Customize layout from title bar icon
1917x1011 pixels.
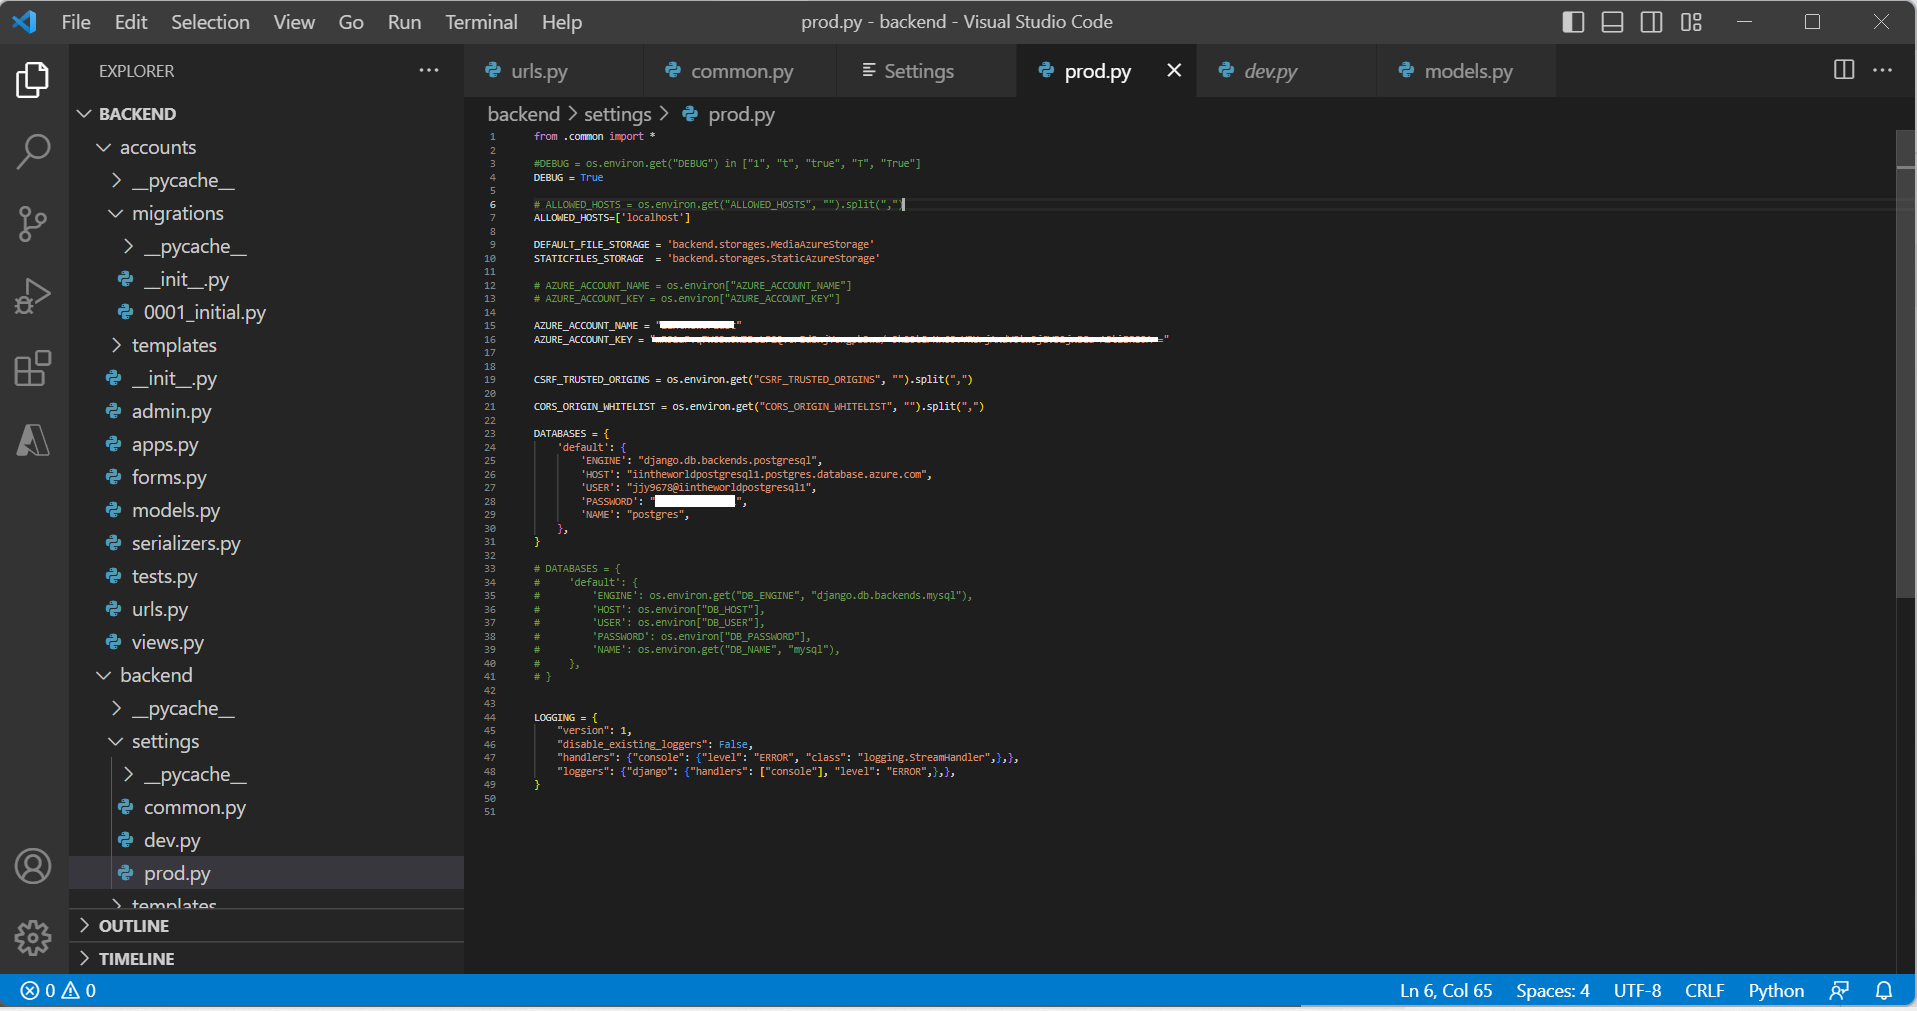click(1691, 22)
